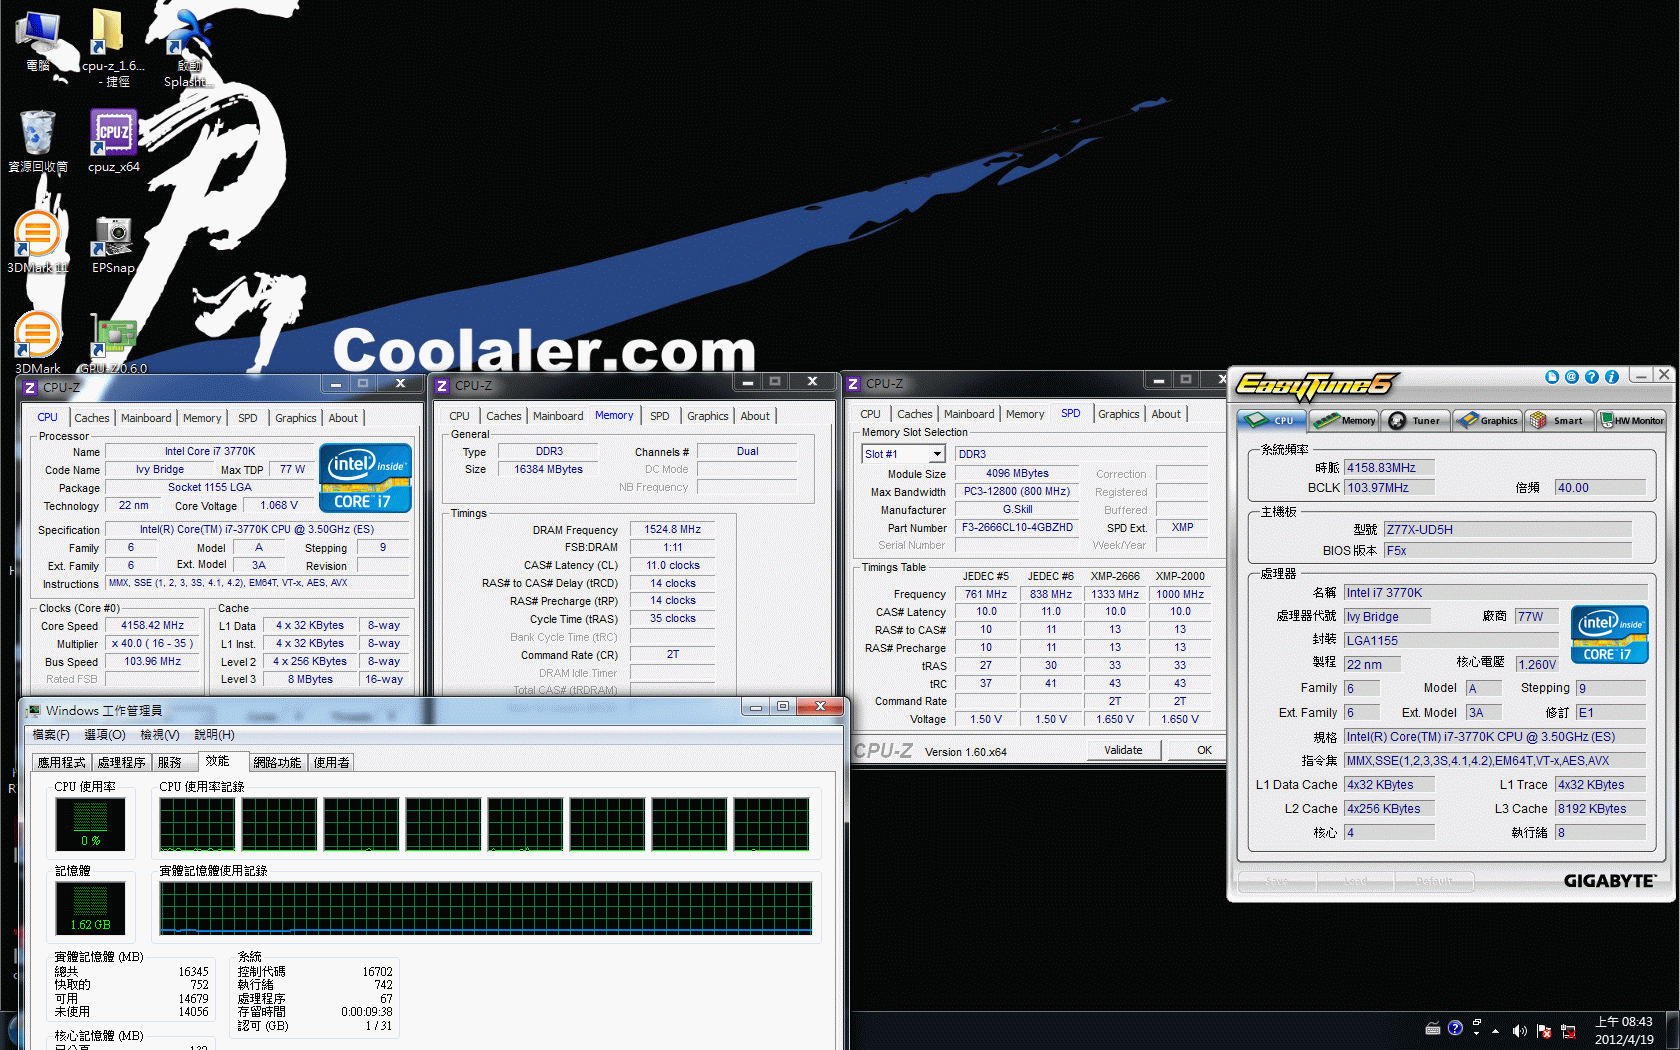Select the 3DMark 11 desktop icon

pos(37,243)
